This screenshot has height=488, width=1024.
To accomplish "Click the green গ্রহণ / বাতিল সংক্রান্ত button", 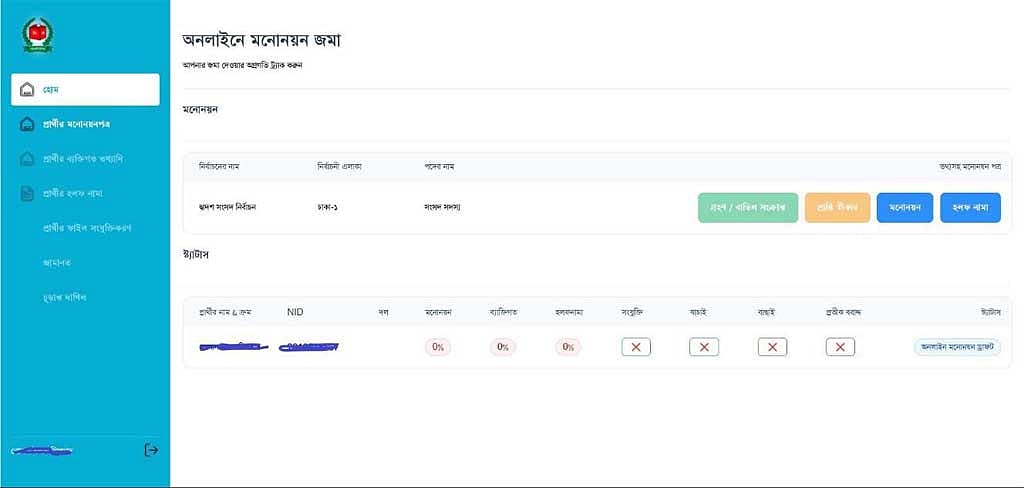I will tap(748, 208).
